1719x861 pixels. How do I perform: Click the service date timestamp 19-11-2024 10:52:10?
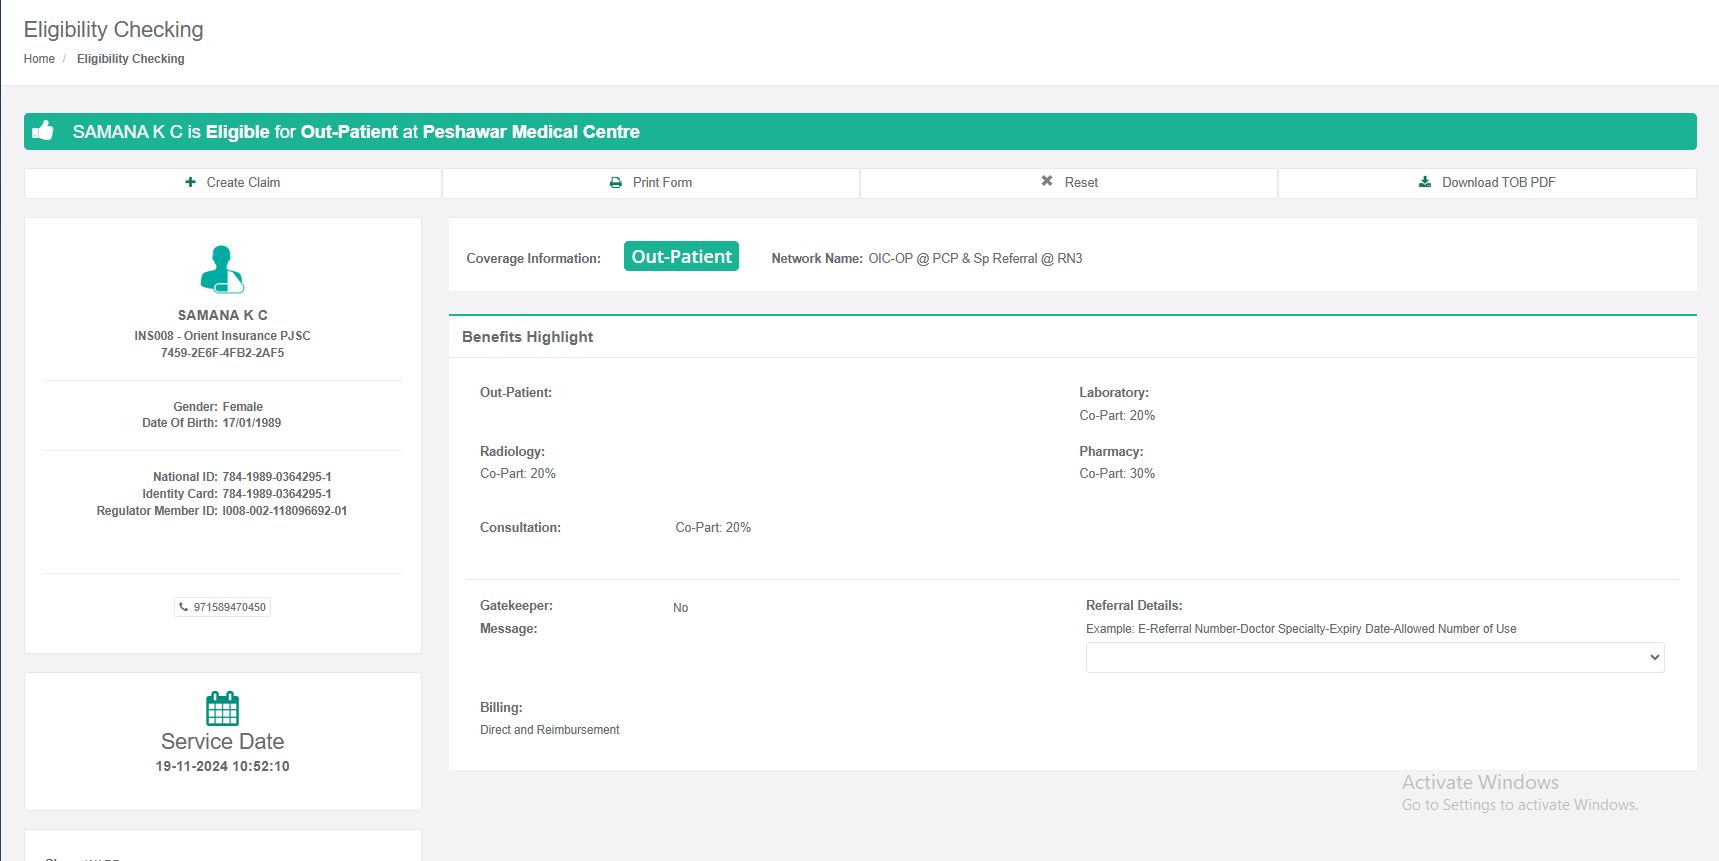[x=222, y=766]
